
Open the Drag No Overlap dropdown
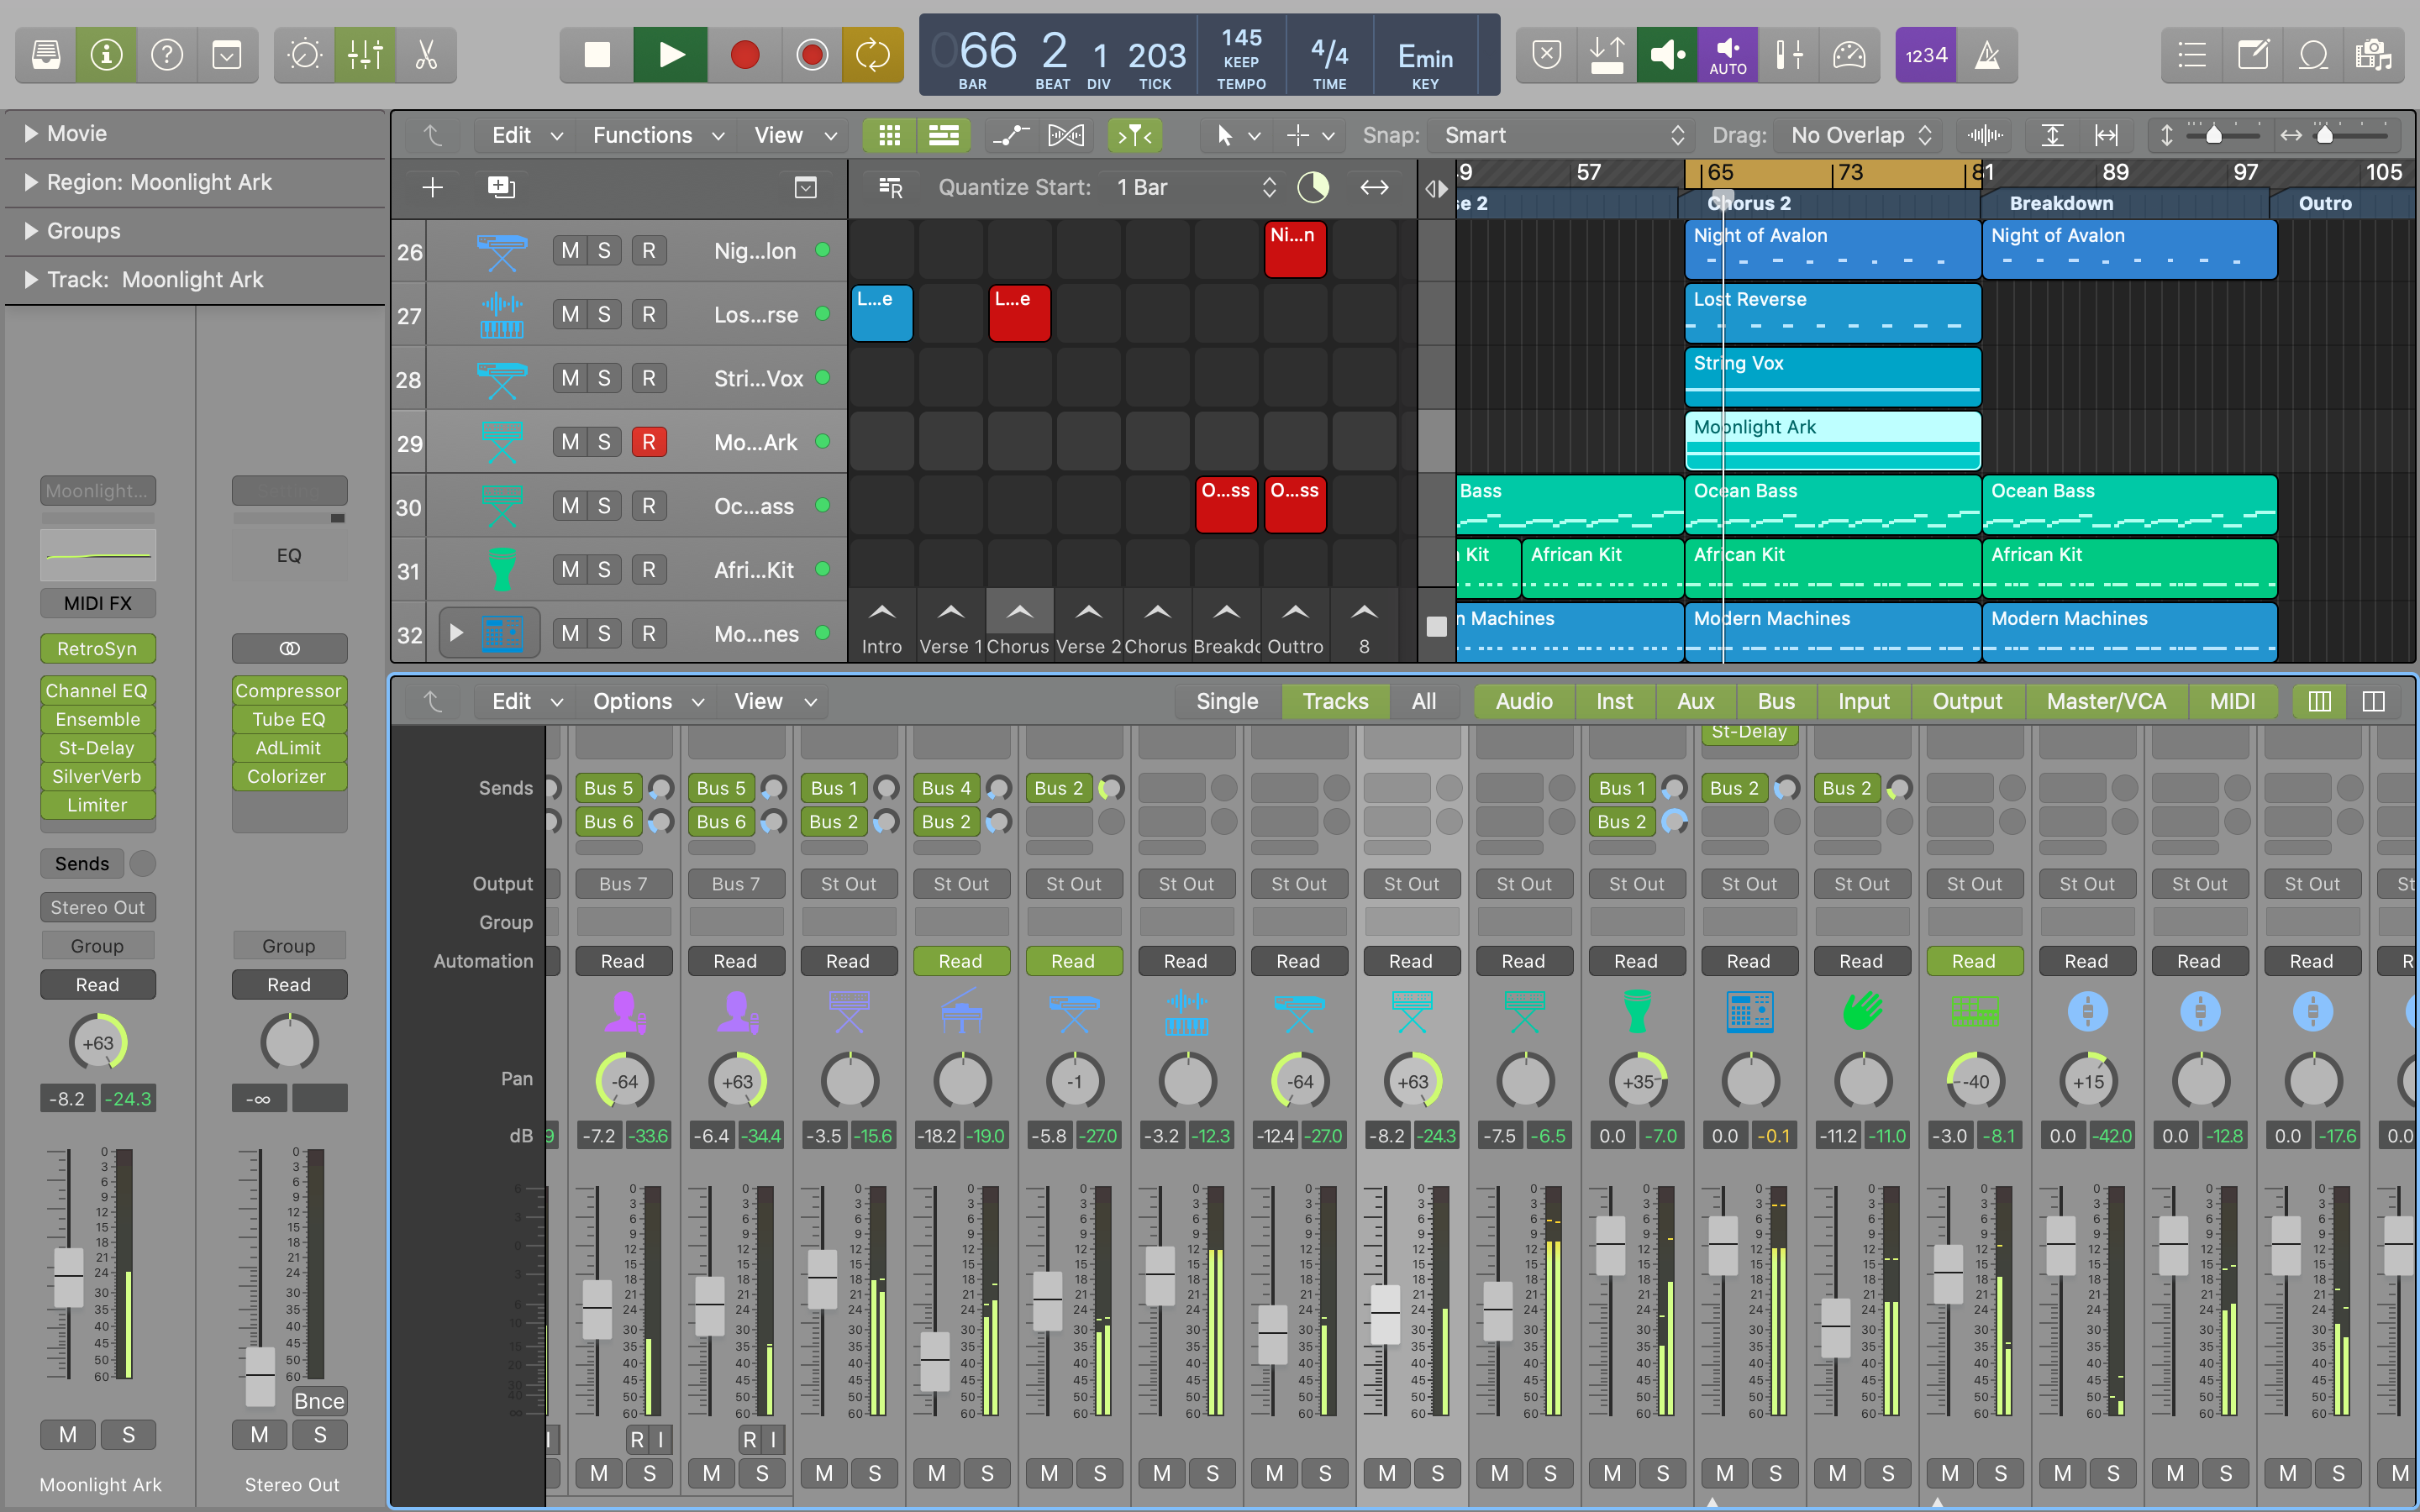click(x=1859, y=135)
